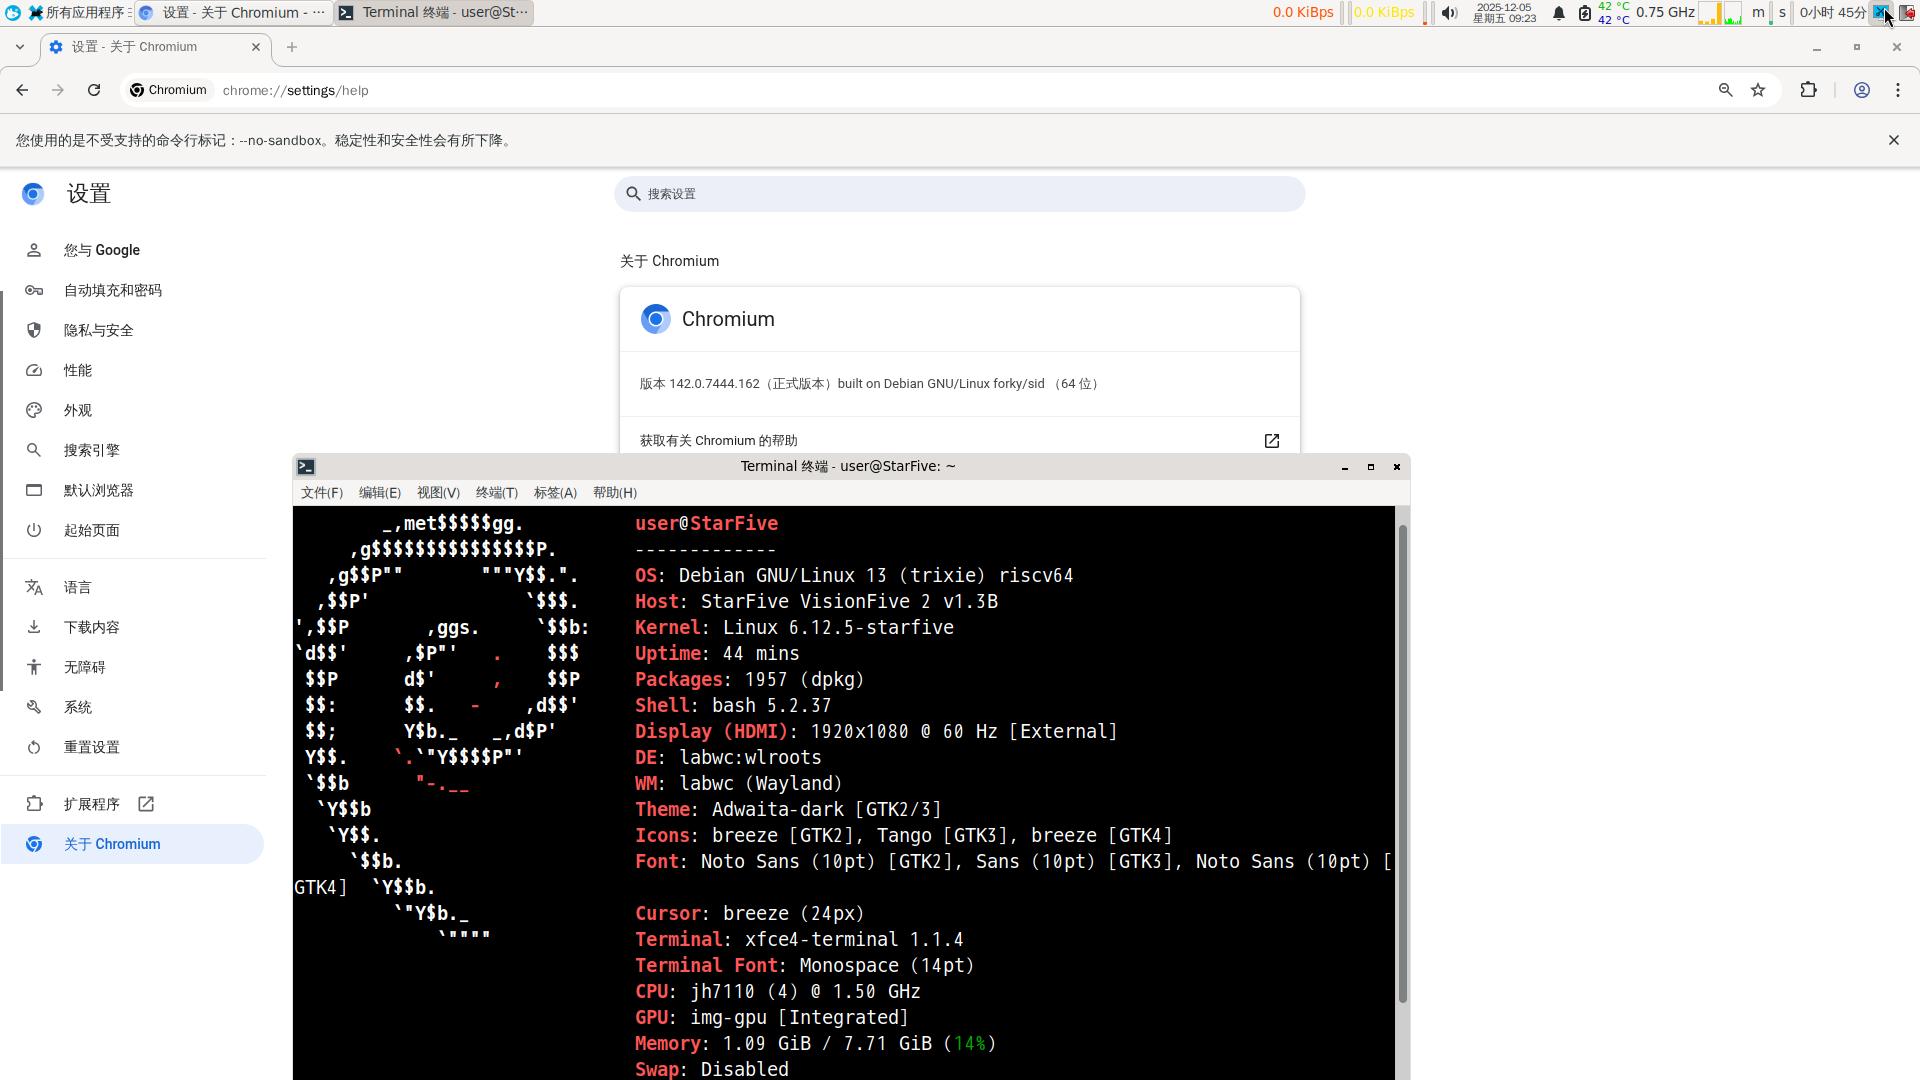Viewport: 1920px width, 1080px height.
Task: Select 隐私与安全 in settings sidebar
Action: (98, 330)
